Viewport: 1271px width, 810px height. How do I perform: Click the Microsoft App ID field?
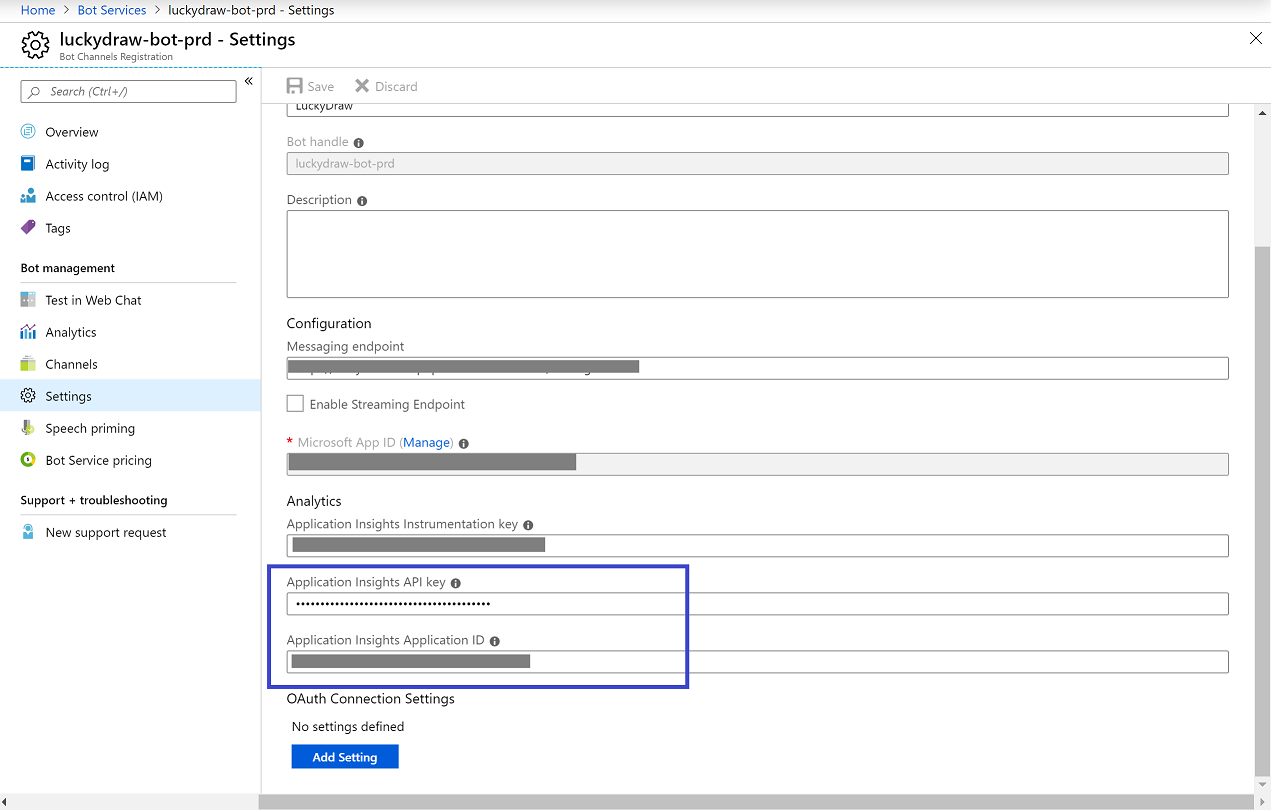pos(757,463)
